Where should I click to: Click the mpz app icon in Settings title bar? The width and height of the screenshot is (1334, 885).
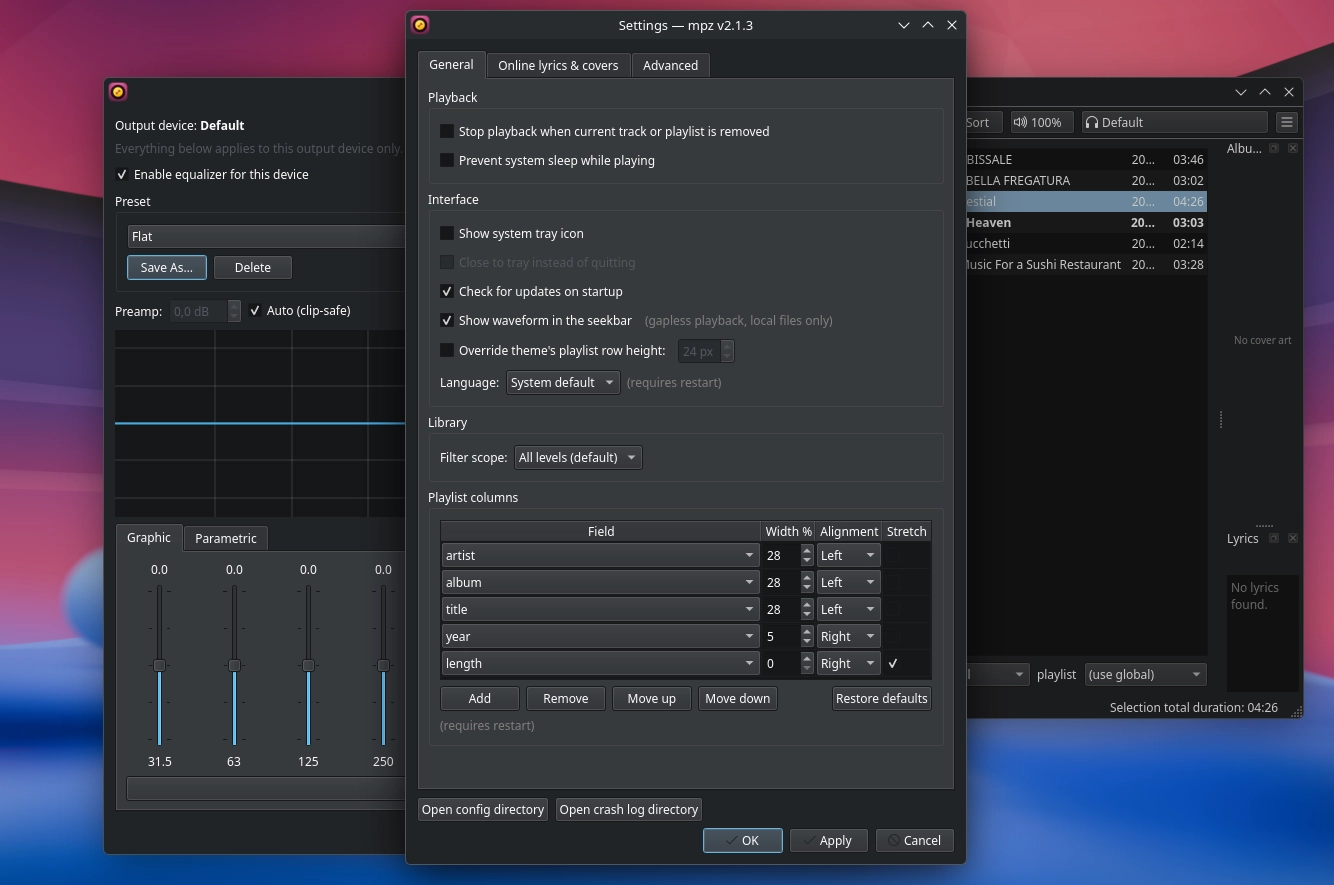420,25
